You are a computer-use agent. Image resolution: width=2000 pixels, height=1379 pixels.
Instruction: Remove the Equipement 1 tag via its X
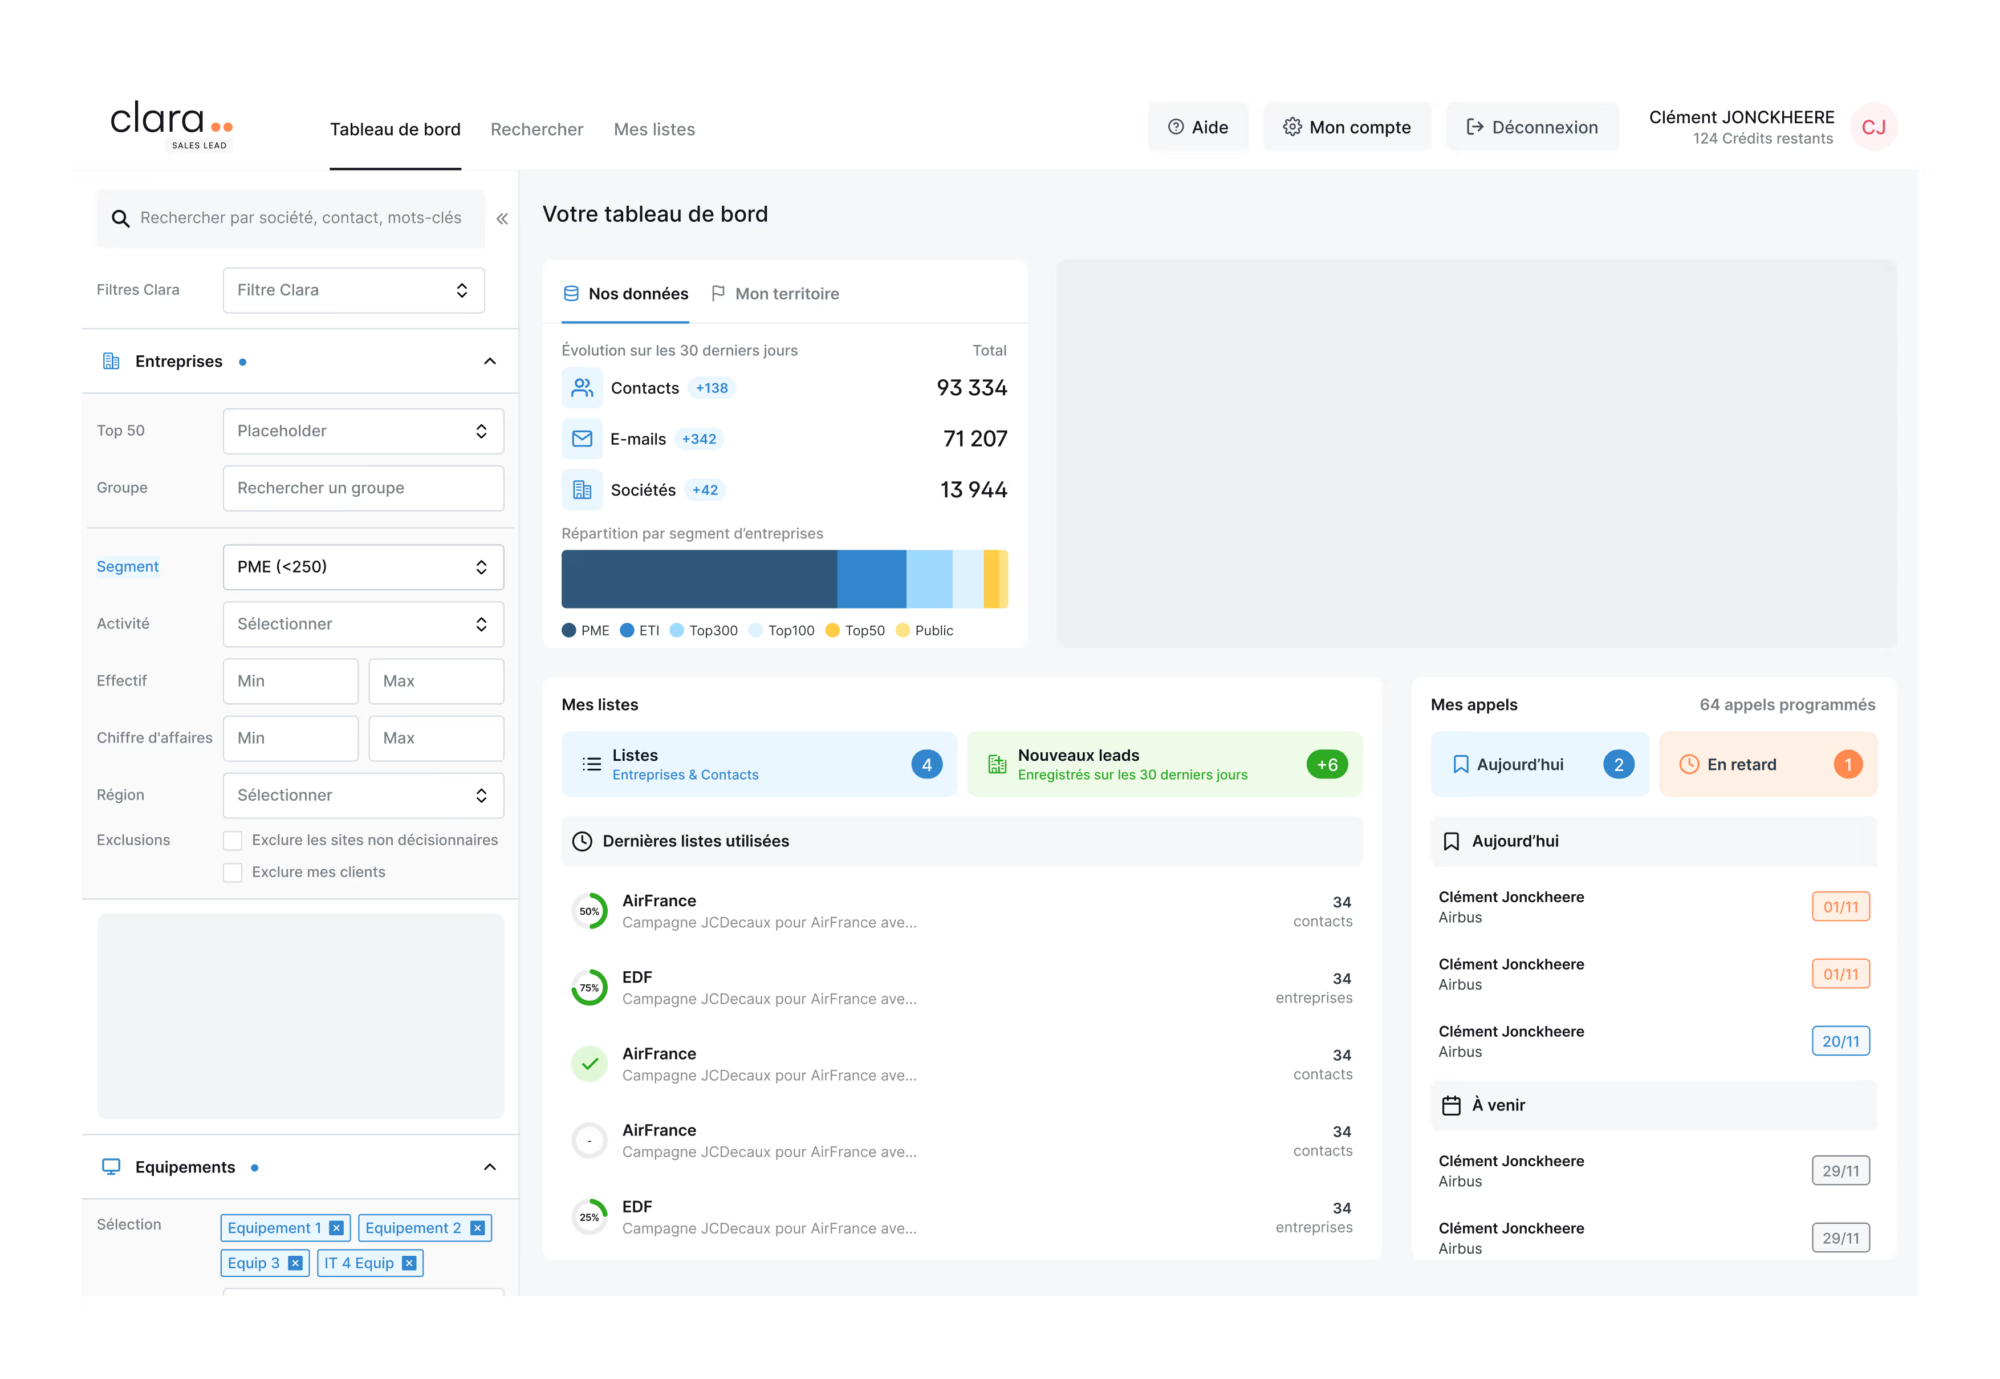[336, 1228]
